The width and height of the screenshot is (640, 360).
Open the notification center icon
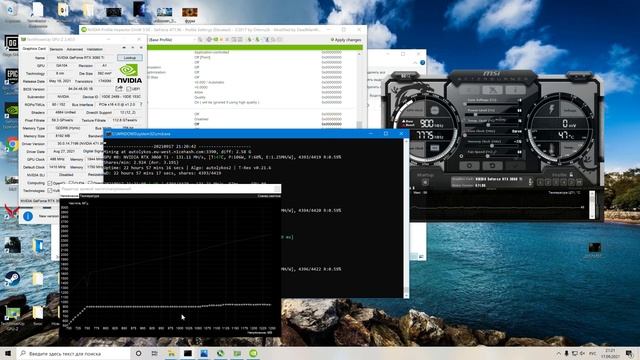(630, 353)
